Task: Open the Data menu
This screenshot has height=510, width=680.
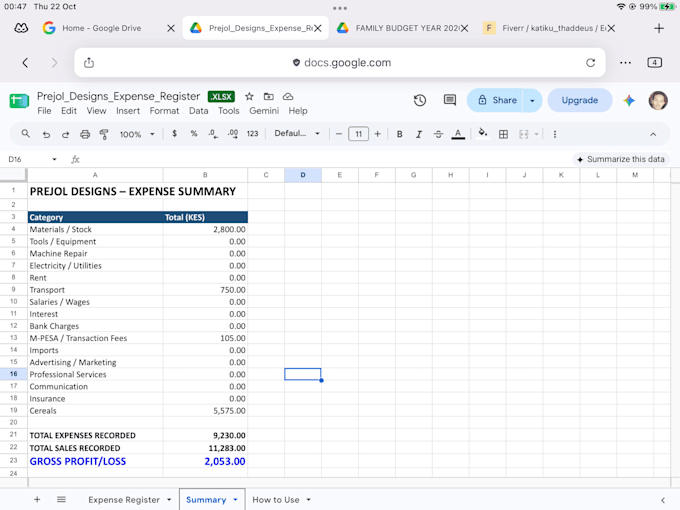Action: (199, 111)
